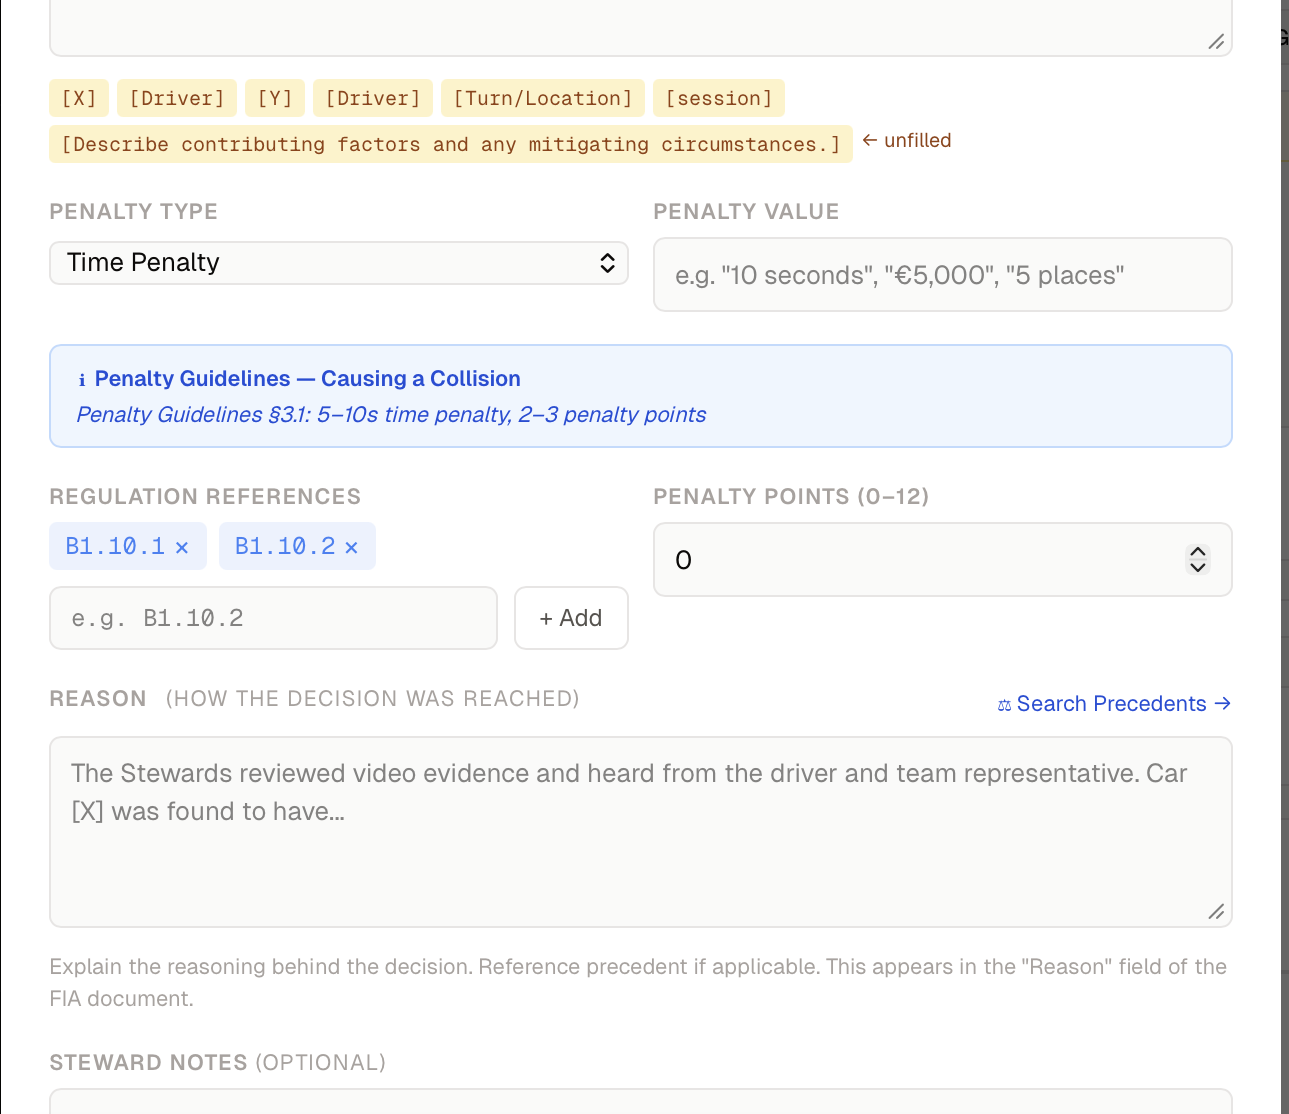Image resolution: width=1289 pixels, height=1114 pixels.
Task: Click the resize handle of the top textarea
Action: click(1216, 41)
